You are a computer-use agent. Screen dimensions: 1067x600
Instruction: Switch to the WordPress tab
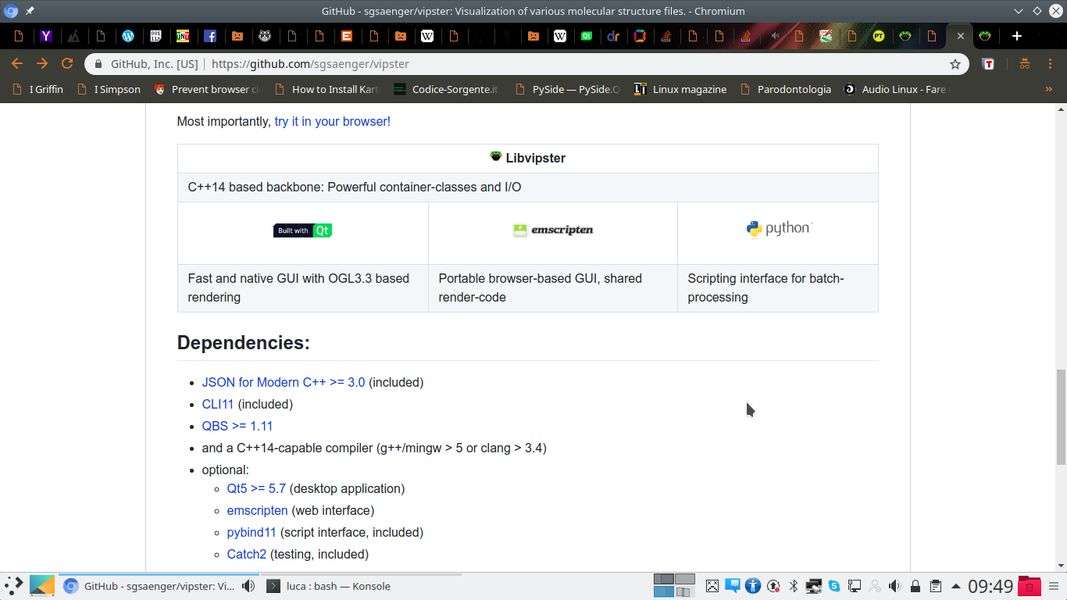tap(128, 36)
